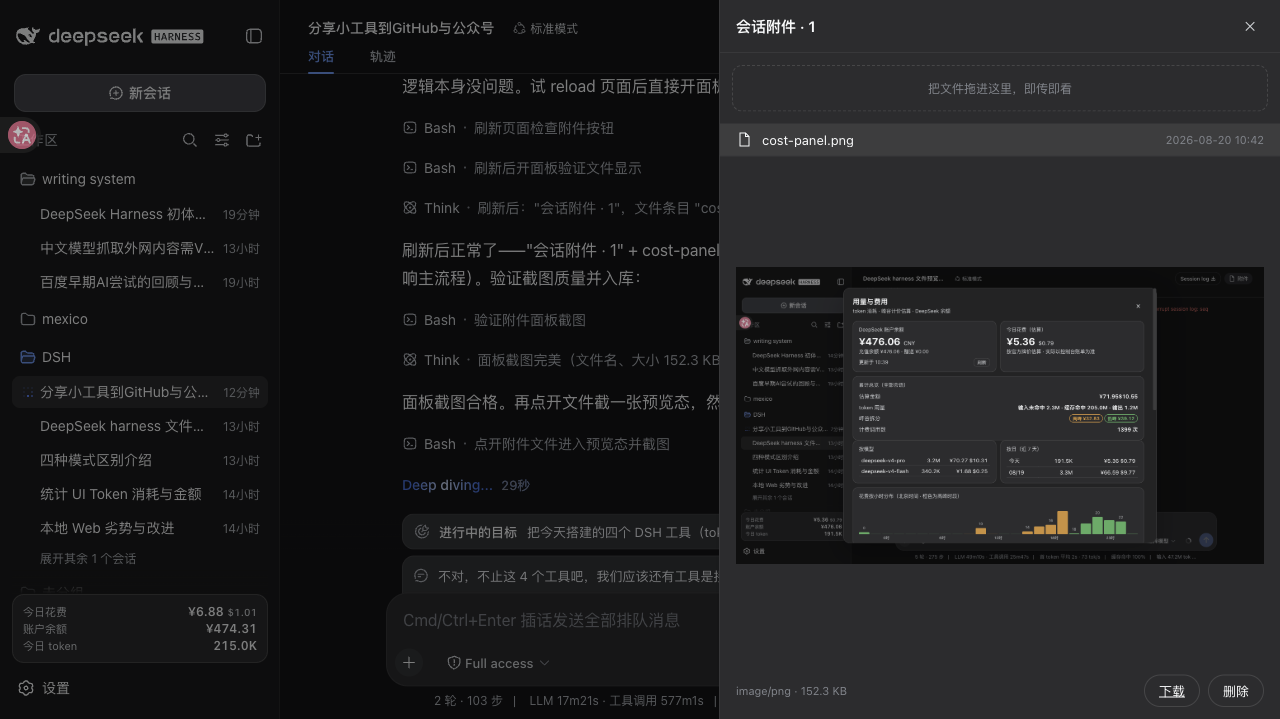Click the image/png · 152.3 KB label
The height and width of the screenshot is (719, 1280).
click(x=791, y=691)
